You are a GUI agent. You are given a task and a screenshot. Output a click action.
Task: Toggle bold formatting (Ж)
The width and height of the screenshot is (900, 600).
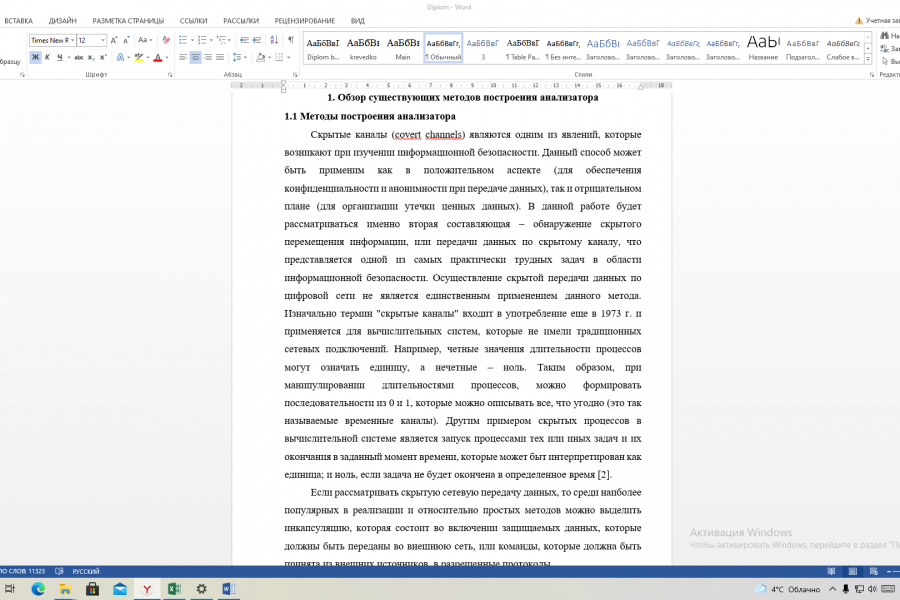[x=36, y=57]
